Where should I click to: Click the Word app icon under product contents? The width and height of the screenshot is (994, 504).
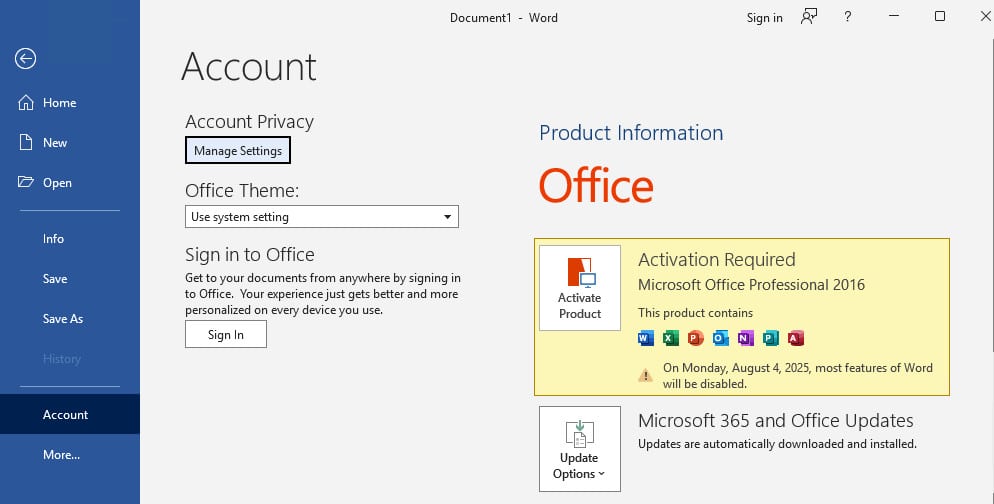coord(645,338)
